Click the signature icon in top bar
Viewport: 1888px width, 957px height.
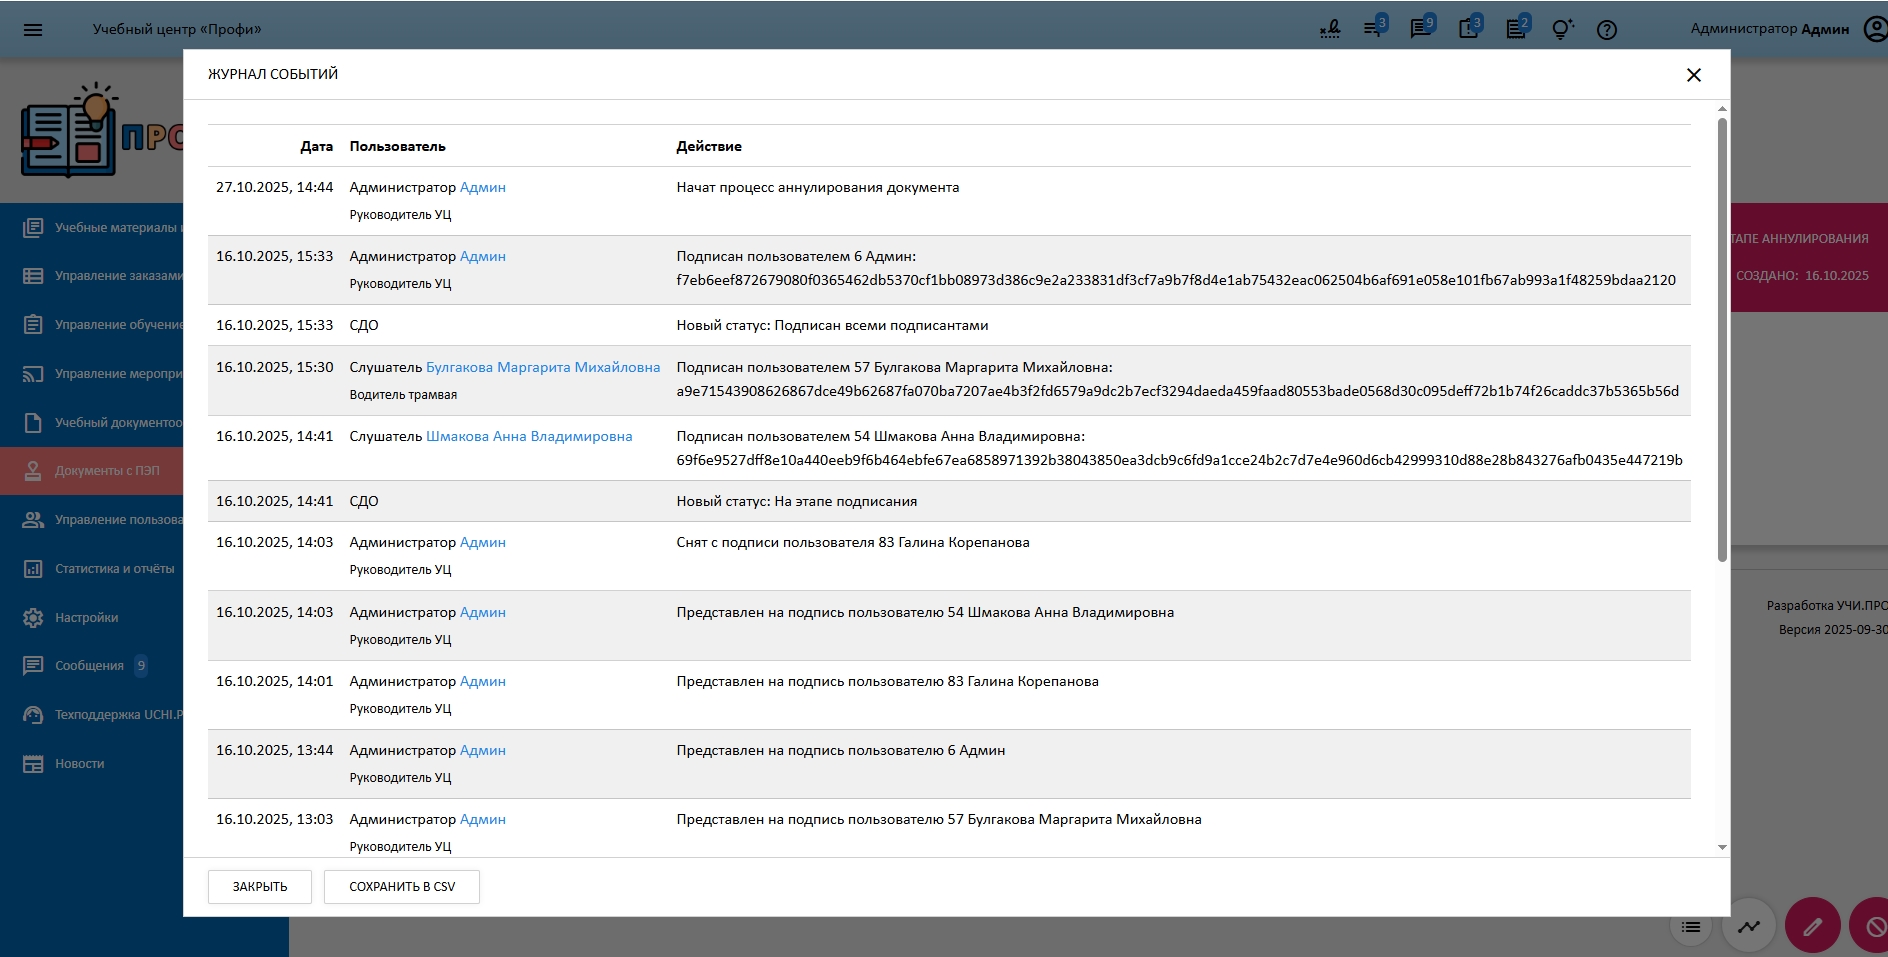(1329, 30)
